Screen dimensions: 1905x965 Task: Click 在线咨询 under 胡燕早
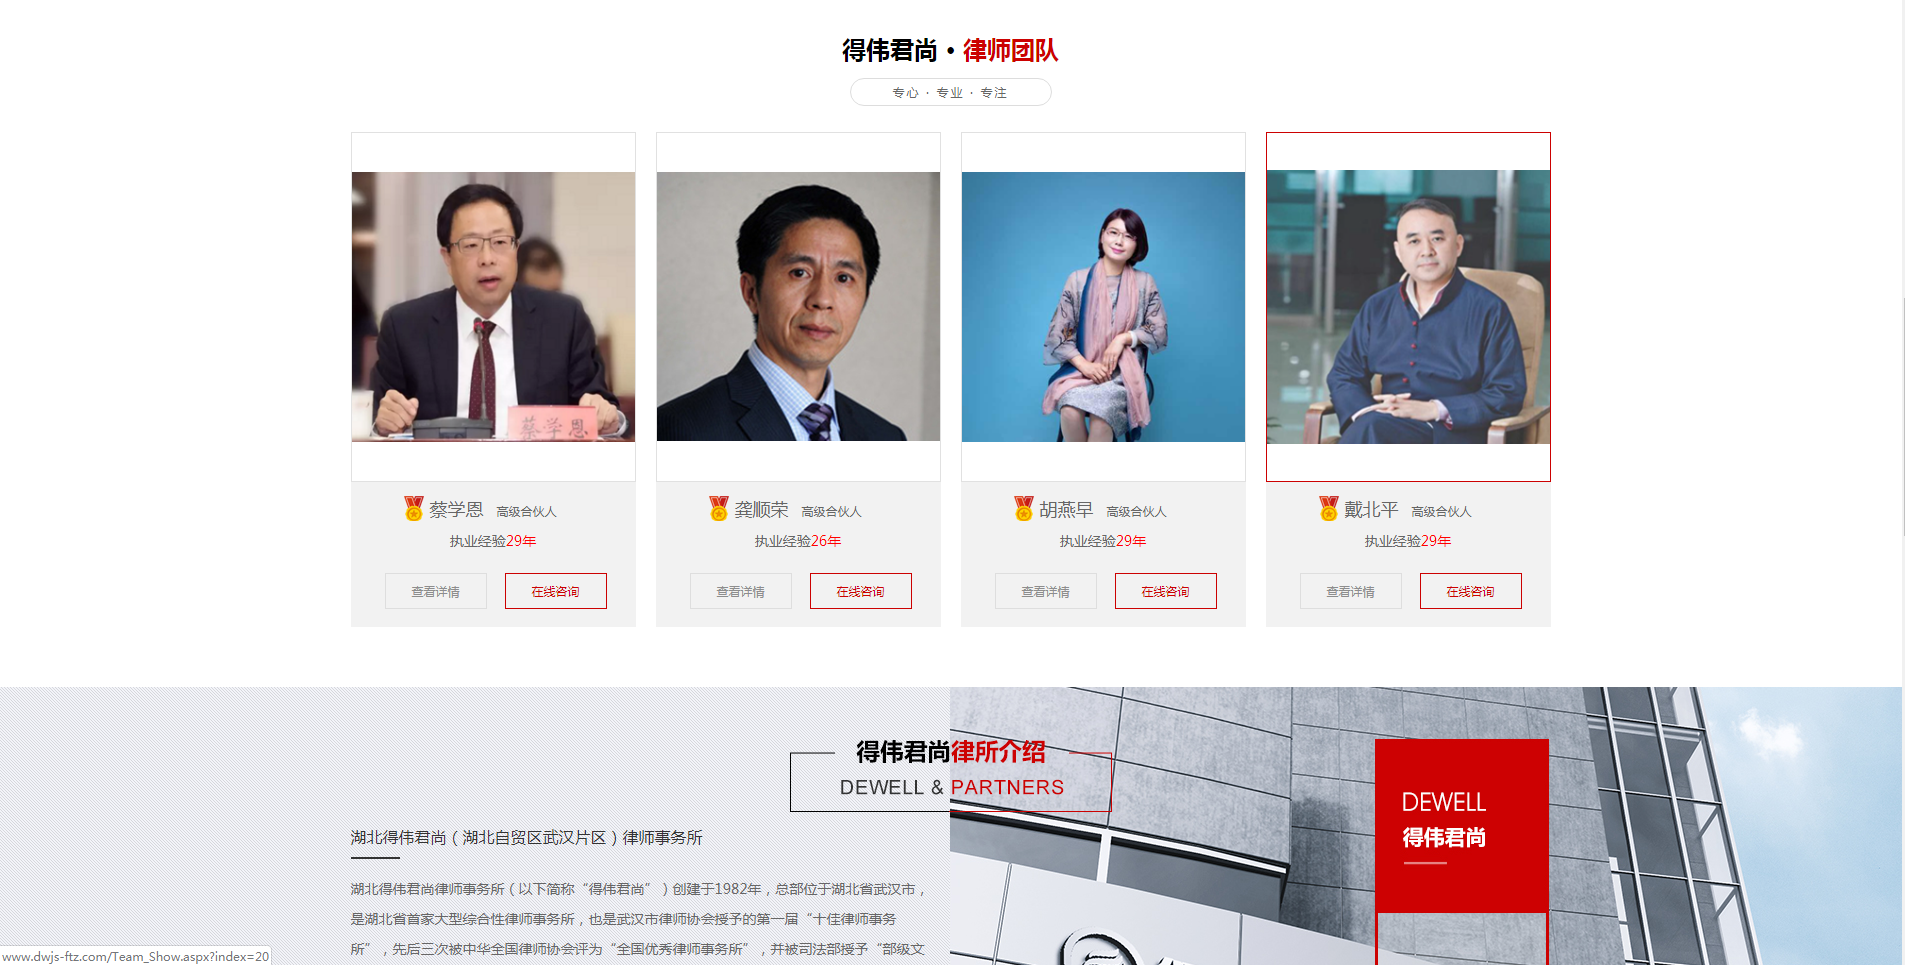1166,591
